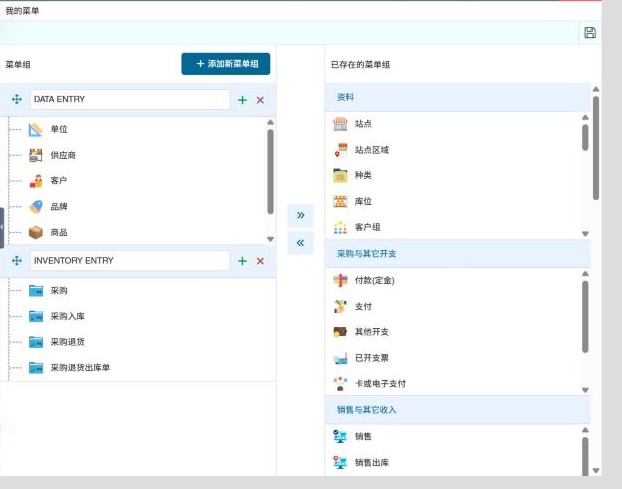
Task: Select the 卡或电子支付 icon
Action: point(340,384)
